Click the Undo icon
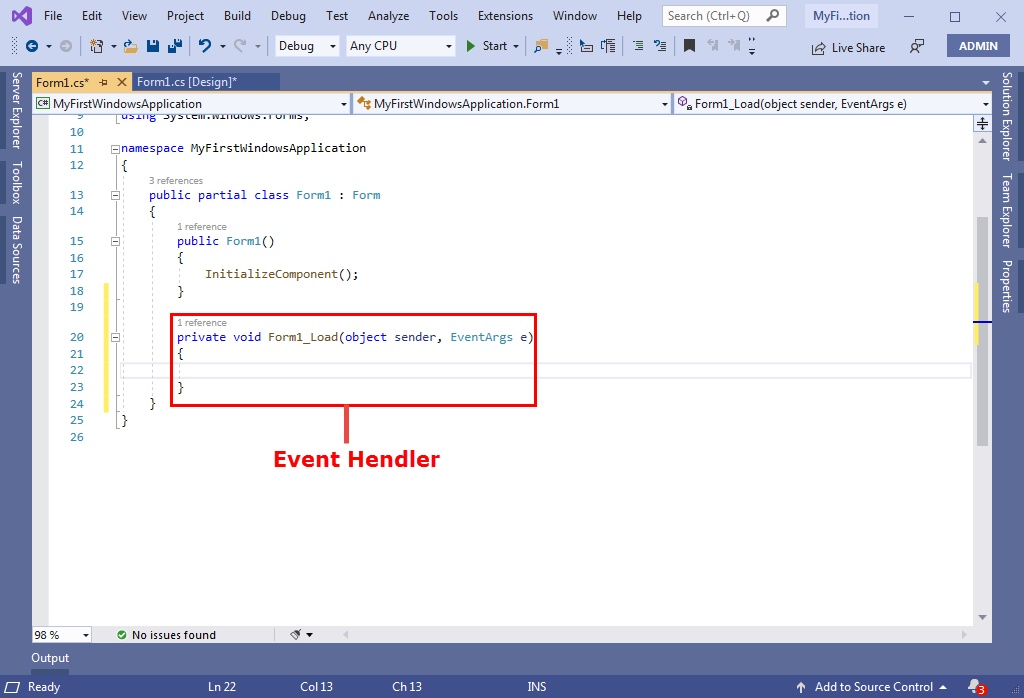Screen dimensions: 1024x698 tap(205, 46)
